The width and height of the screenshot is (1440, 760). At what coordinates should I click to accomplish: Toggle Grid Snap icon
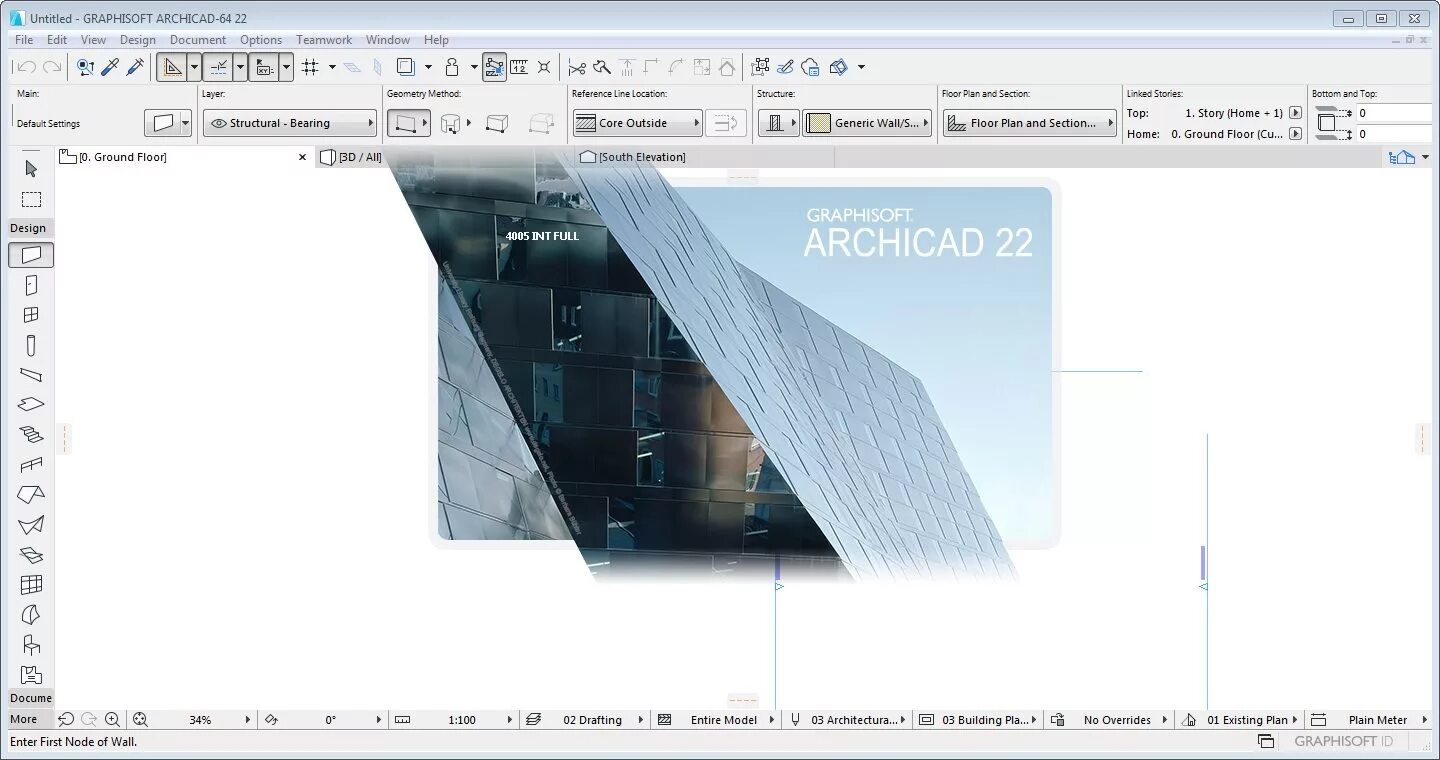click(x=310, y=67)
